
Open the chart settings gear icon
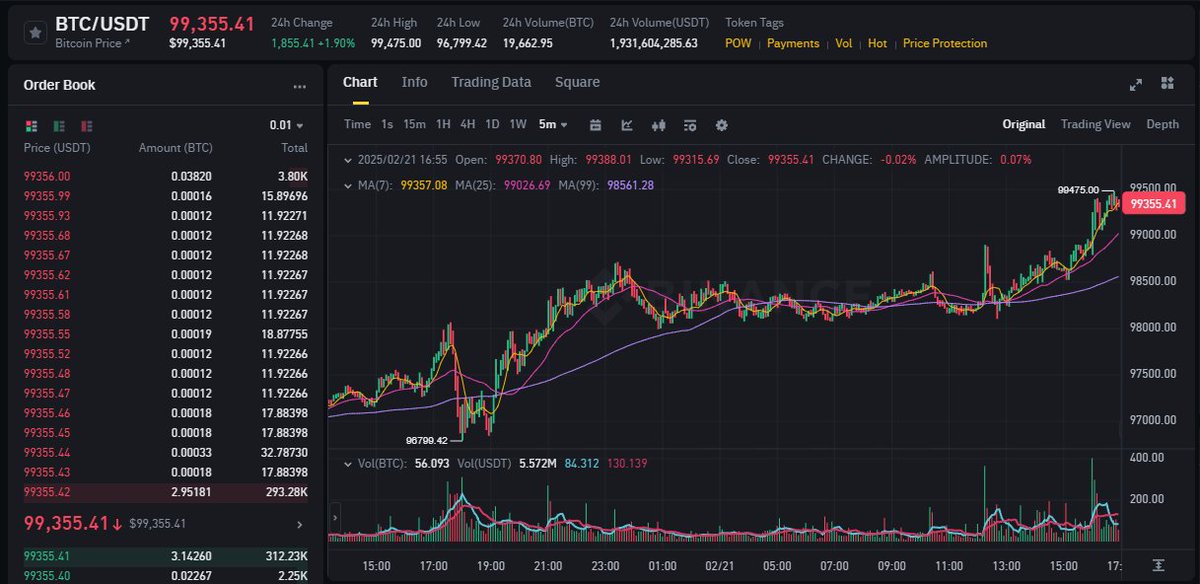coord(722,125)
